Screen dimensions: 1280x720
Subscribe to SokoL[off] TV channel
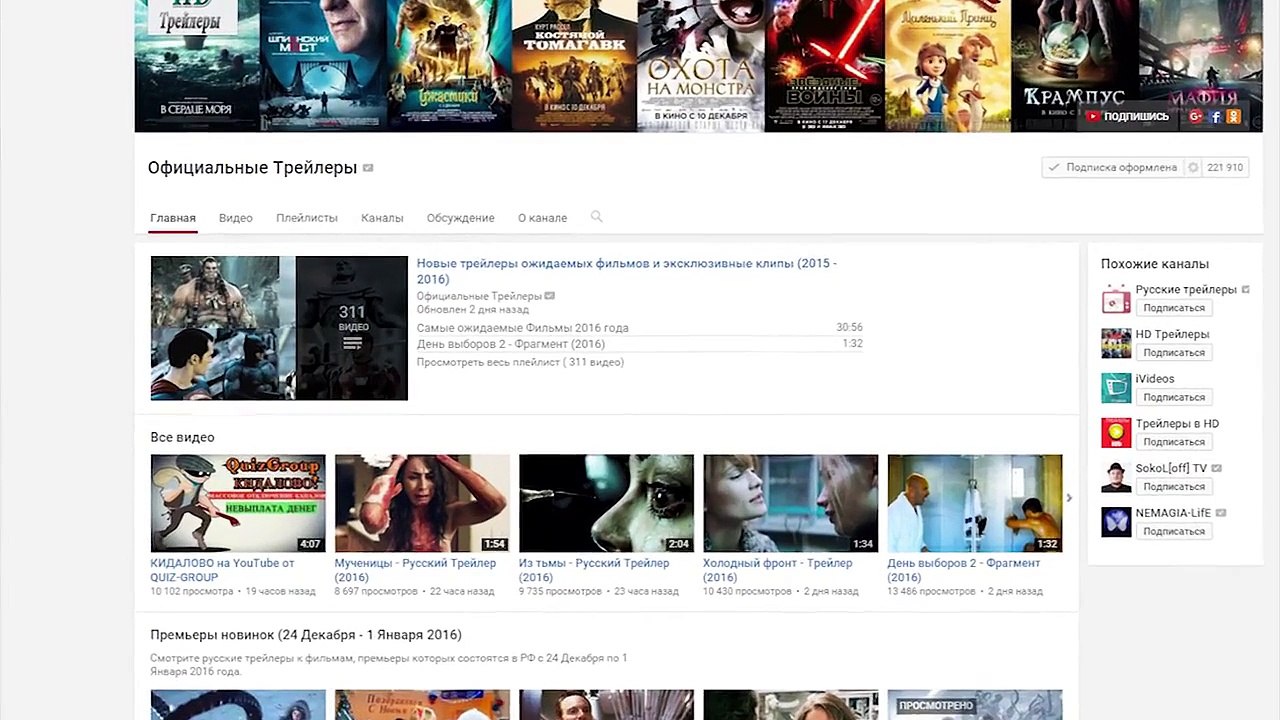click(1174, 487)
